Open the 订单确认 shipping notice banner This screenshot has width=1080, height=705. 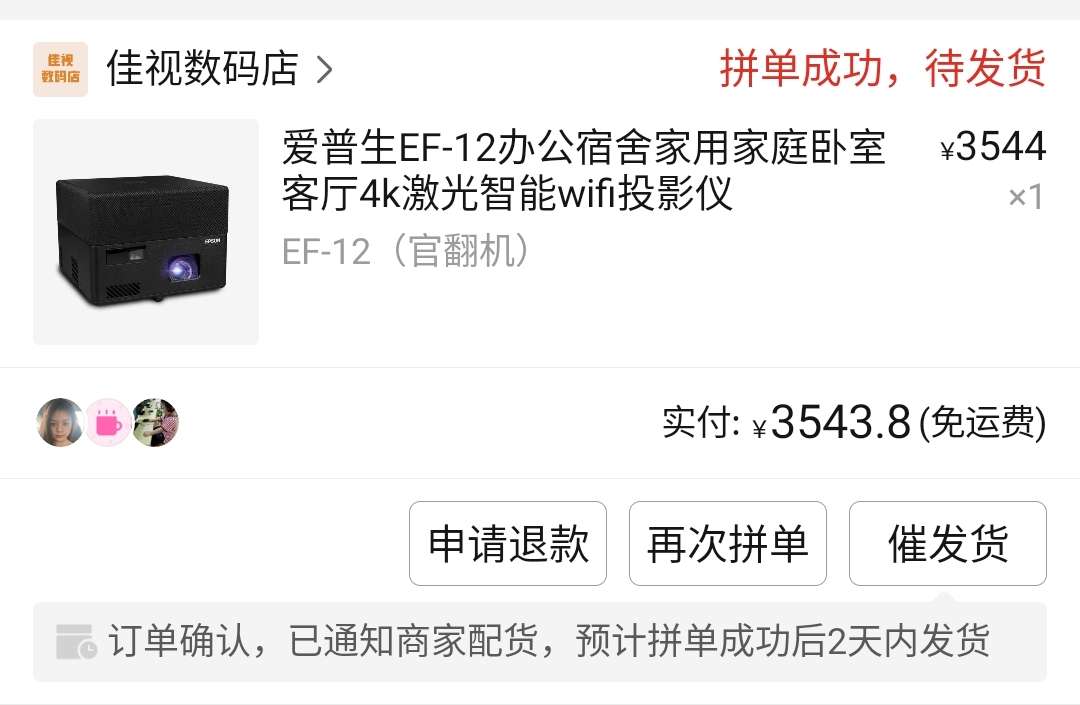[540, 642]
